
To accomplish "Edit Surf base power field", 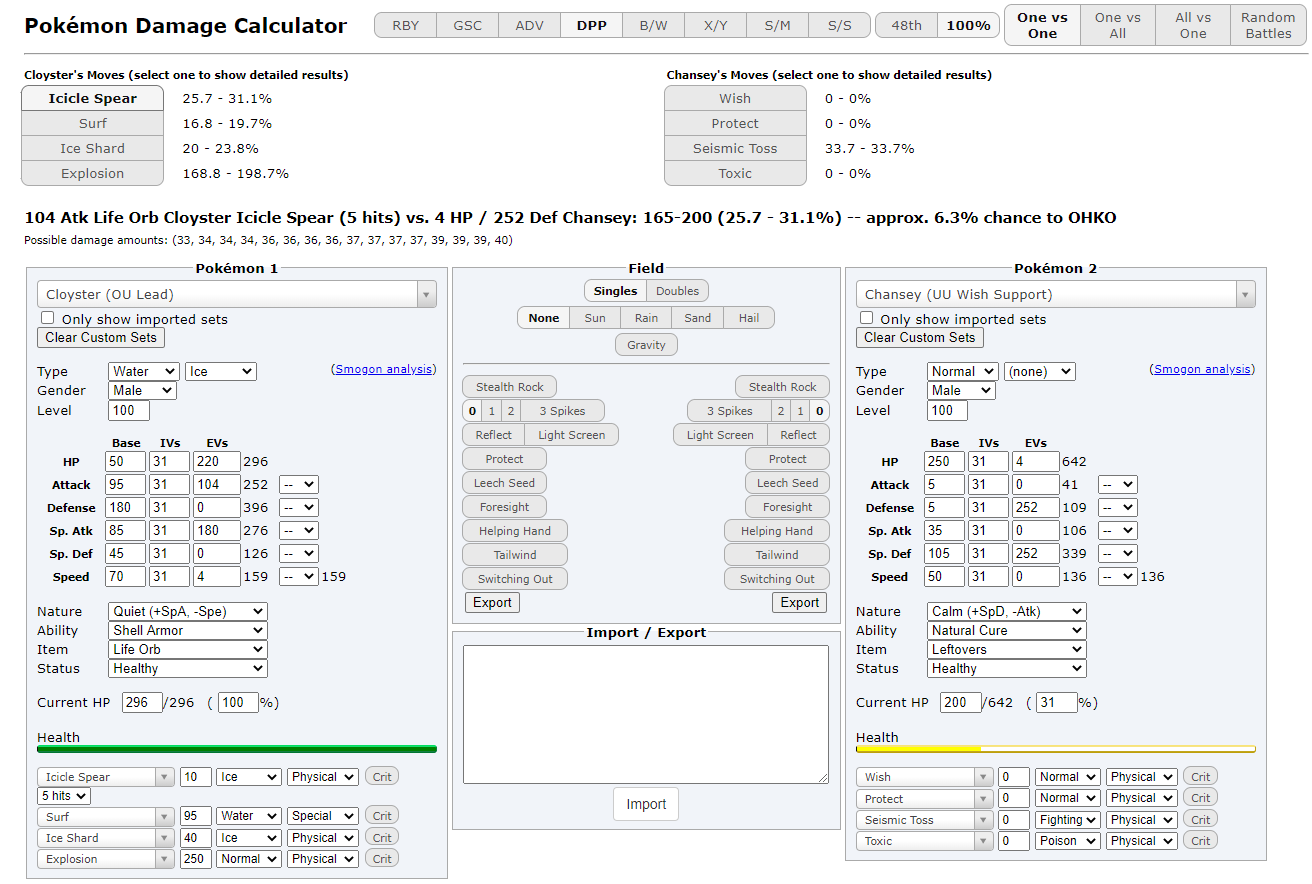I will click(x=195, y=816).
